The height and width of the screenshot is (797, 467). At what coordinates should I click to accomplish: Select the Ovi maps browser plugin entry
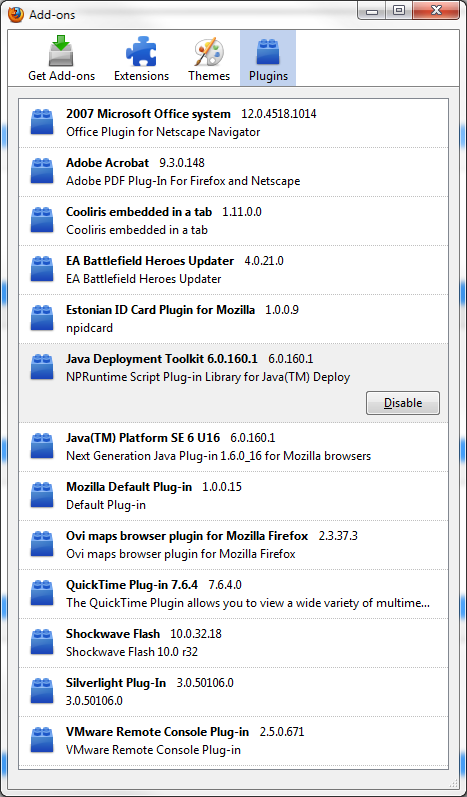coord(233,544)
